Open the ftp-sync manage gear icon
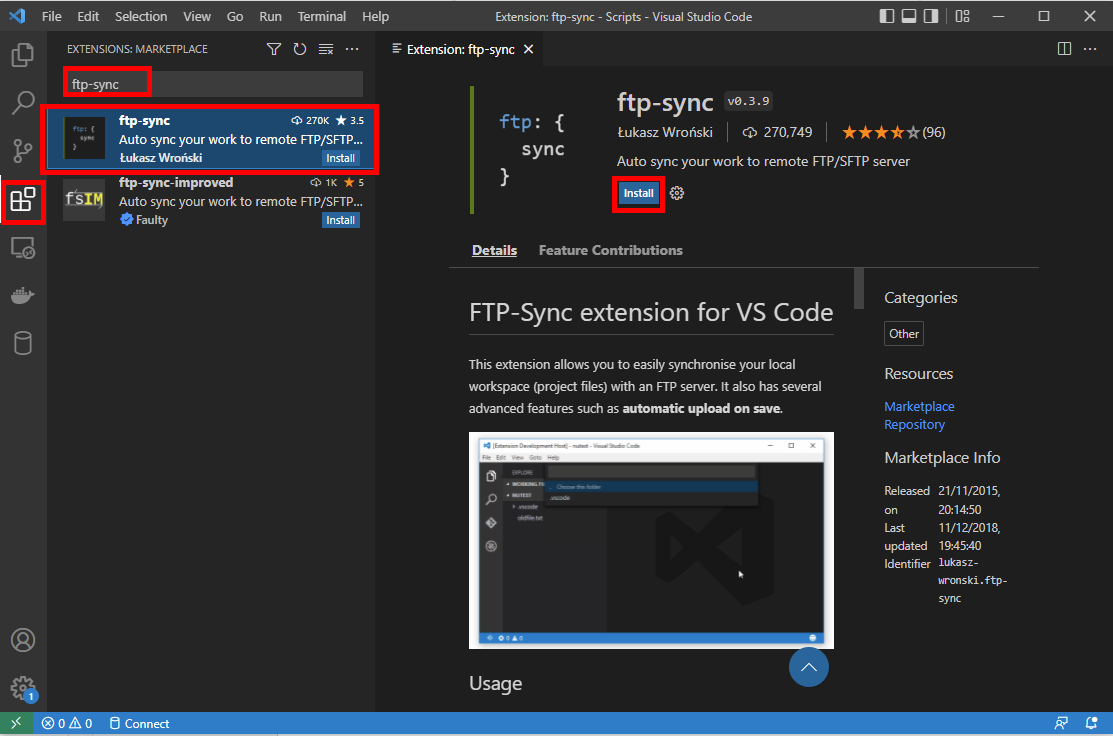This screenshot has width=1113, height=736. (677, 193)
